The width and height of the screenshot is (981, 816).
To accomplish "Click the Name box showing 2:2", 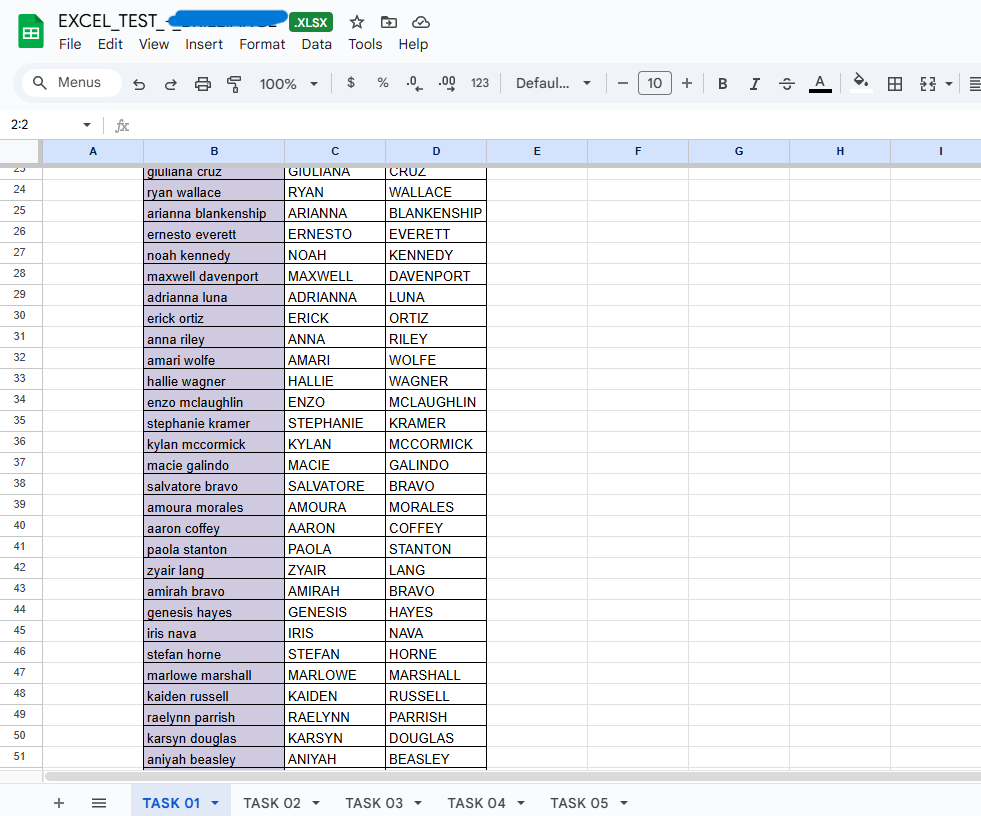I will (x=41, y=125).
